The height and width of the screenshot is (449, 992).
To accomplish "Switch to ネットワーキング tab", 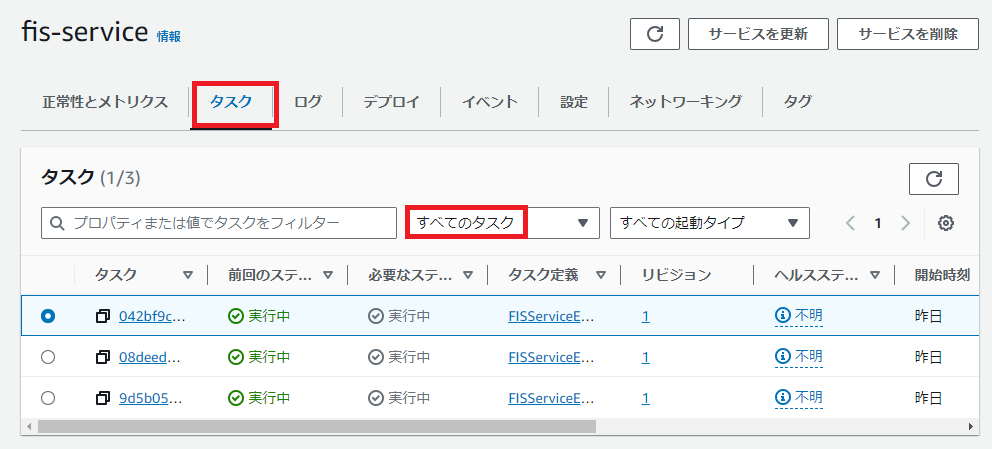I will pos(685,102).
